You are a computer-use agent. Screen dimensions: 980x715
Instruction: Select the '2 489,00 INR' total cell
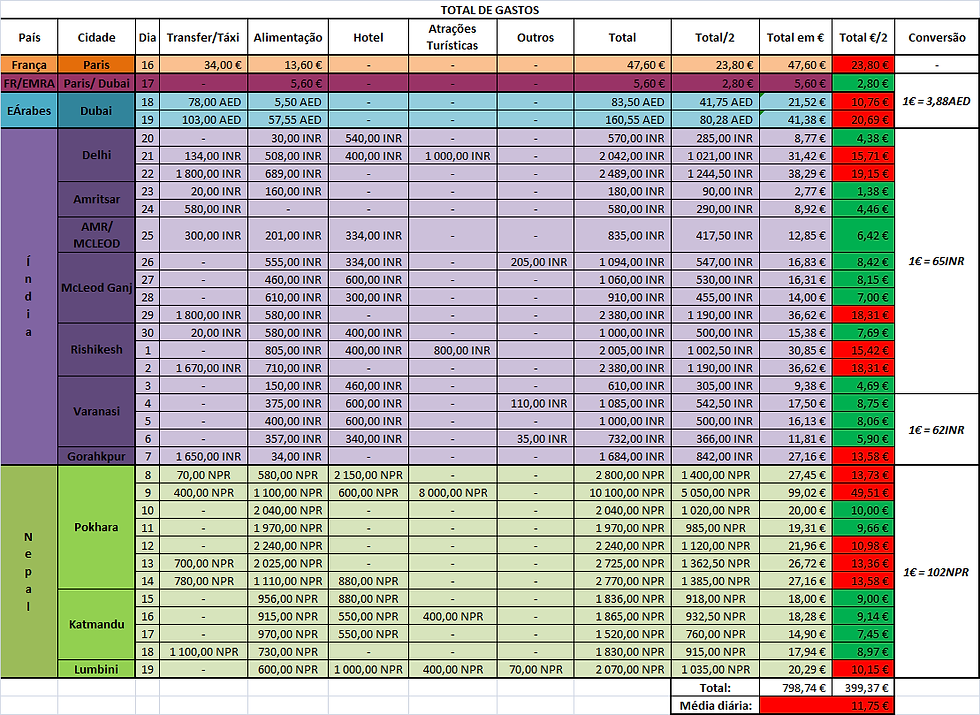pos(622,173)
